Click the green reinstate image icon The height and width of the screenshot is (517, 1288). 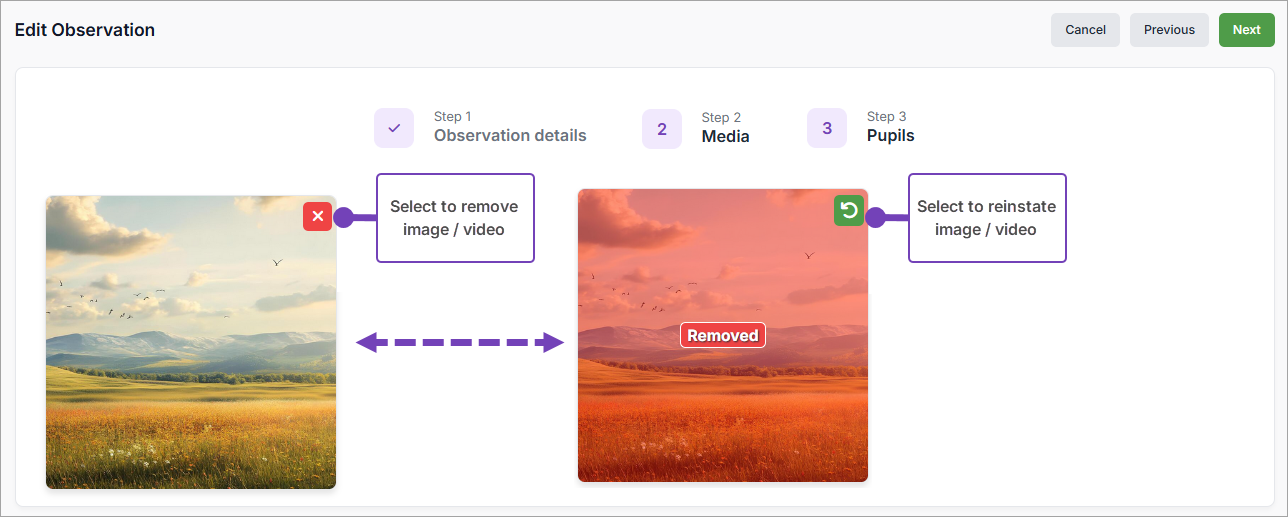click(849, 210)
